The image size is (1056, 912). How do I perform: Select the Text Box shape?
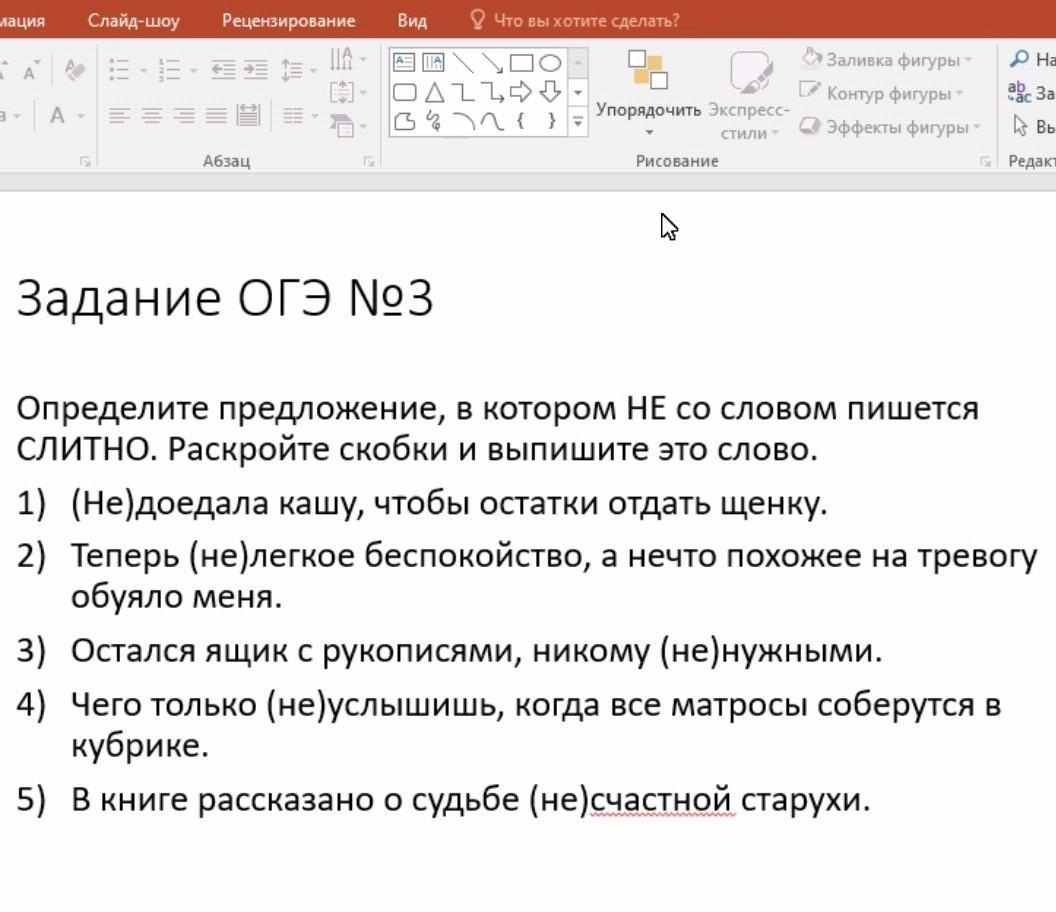pos(404,63)
